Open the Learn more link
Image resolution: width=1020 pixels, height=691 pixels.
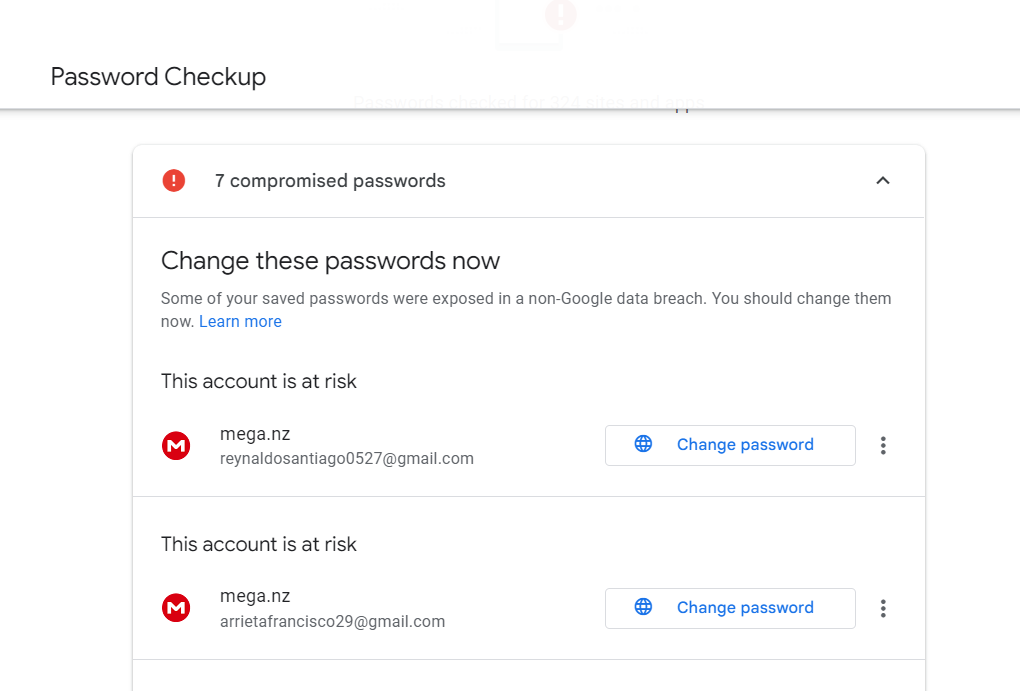[240, 322]
